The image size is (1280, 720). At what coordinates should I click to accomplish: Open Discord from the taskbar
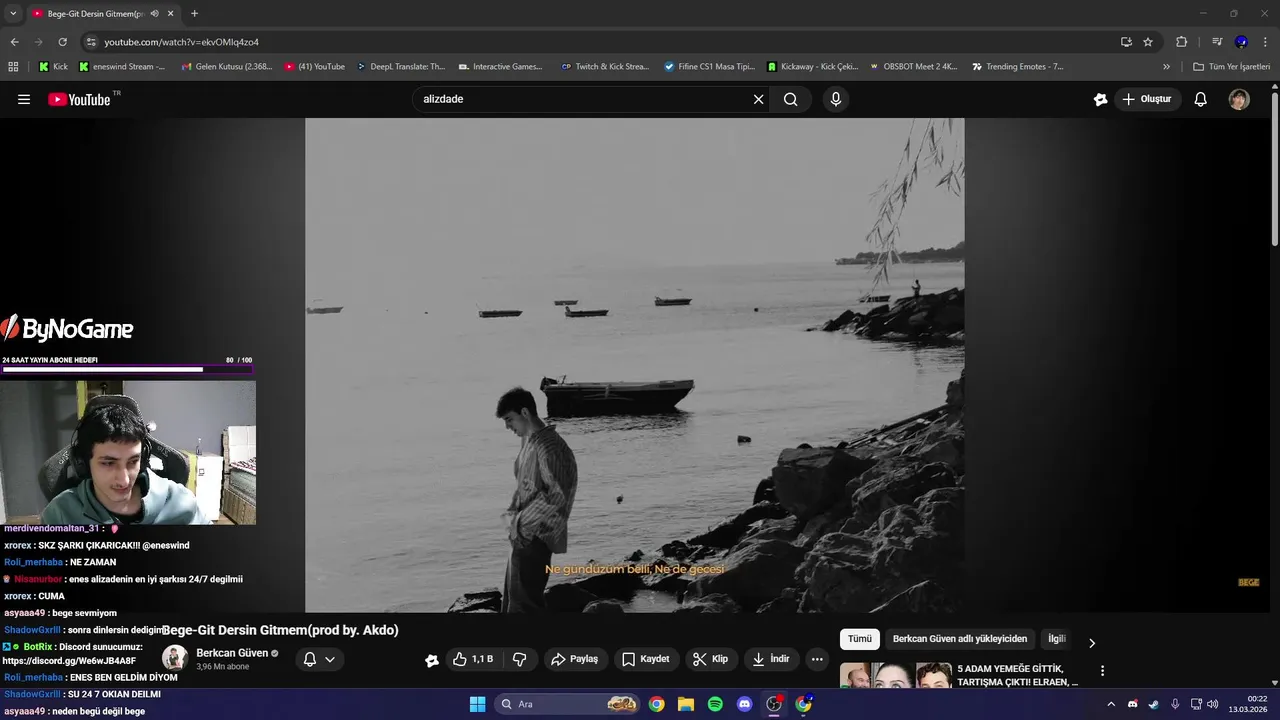click(x=744, y=704)
